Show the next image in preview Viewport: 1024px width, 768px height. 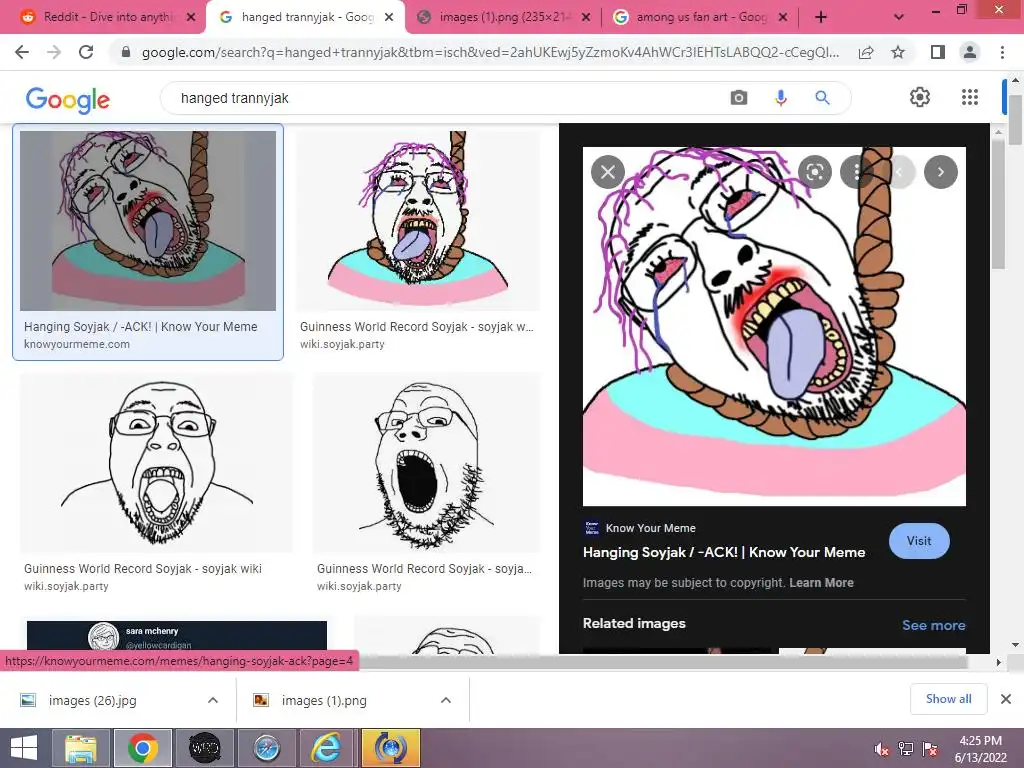pyautogui.click(x=940, y=172)
